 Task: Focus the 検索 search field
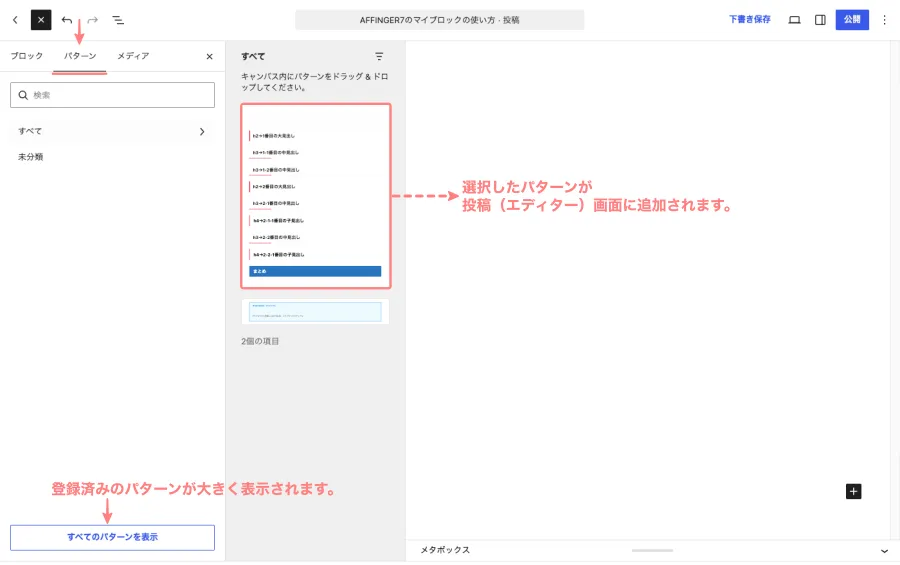[112, 95]
